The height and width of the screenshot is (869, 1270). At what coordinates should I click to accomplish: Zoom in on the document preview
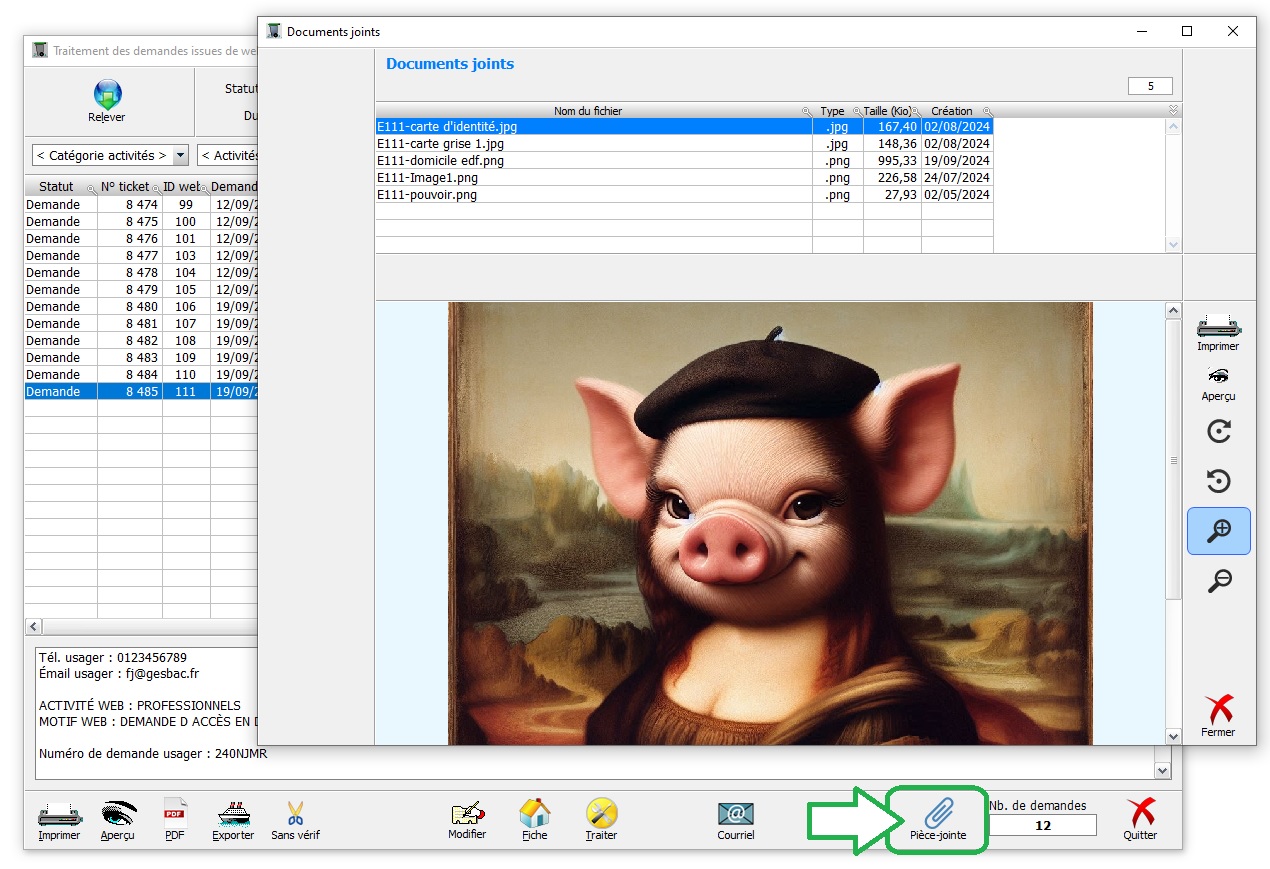pyautogui.click(x=1218, y=531)
